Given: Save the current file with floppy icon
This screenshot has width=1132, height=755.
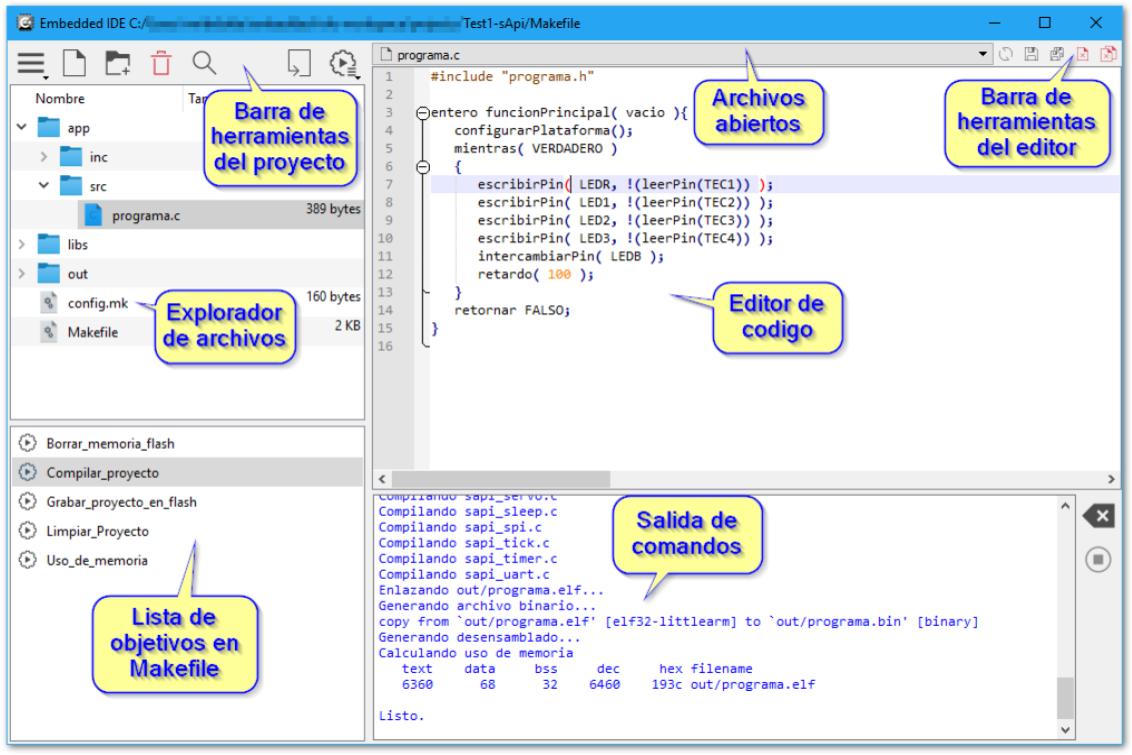Looking at the screenshot, I should click(x=1032, y=54).
